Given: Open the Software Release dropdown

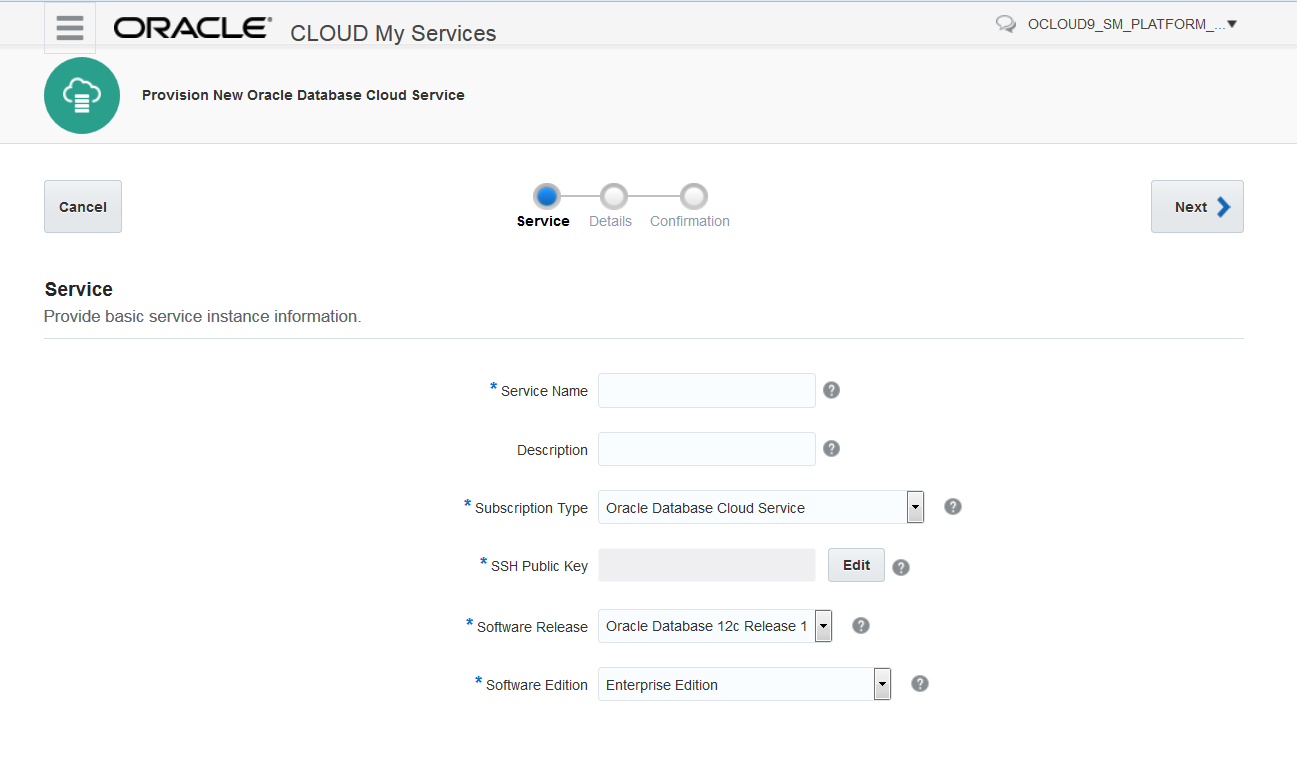Looking at the screenshot, I should (x=823, y=627).
